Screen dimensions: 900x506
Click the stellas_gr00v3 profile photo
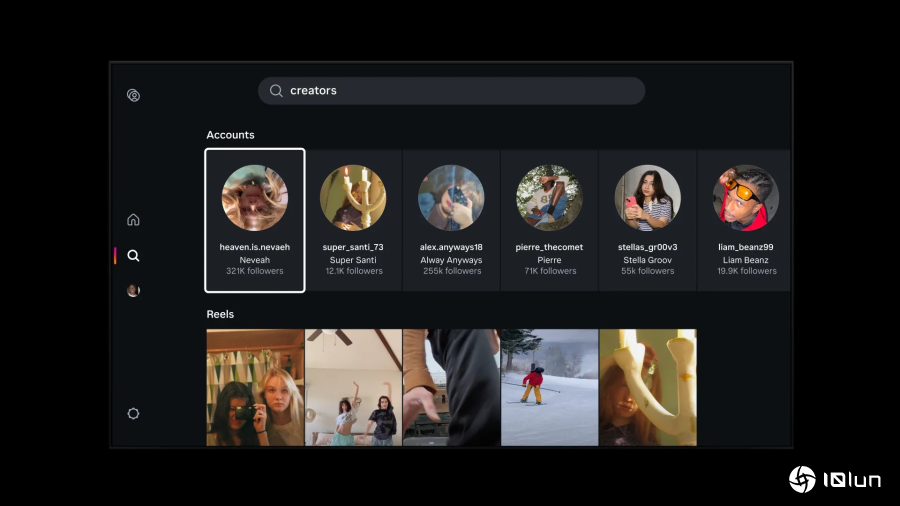(x=647, y=198)
